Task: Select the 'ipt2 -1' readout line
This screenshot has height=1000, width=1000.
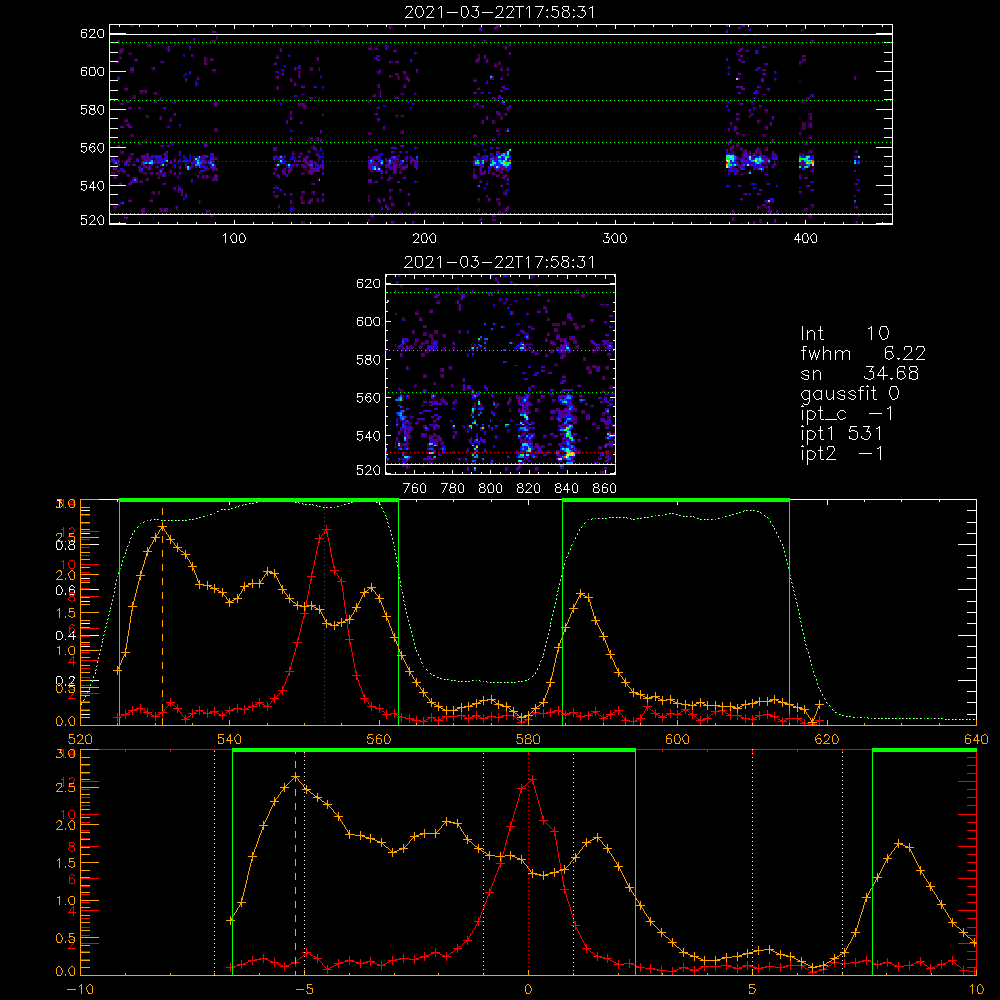Action: [841, 453]
